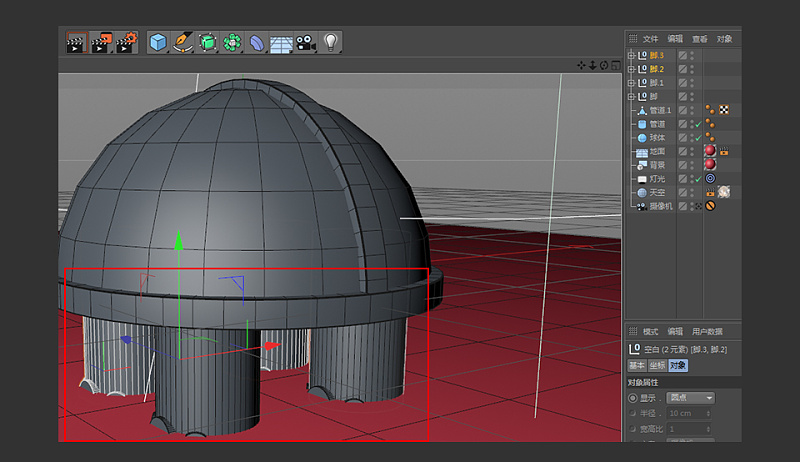Add a Floor environment object from toolbar

(281, 43)
